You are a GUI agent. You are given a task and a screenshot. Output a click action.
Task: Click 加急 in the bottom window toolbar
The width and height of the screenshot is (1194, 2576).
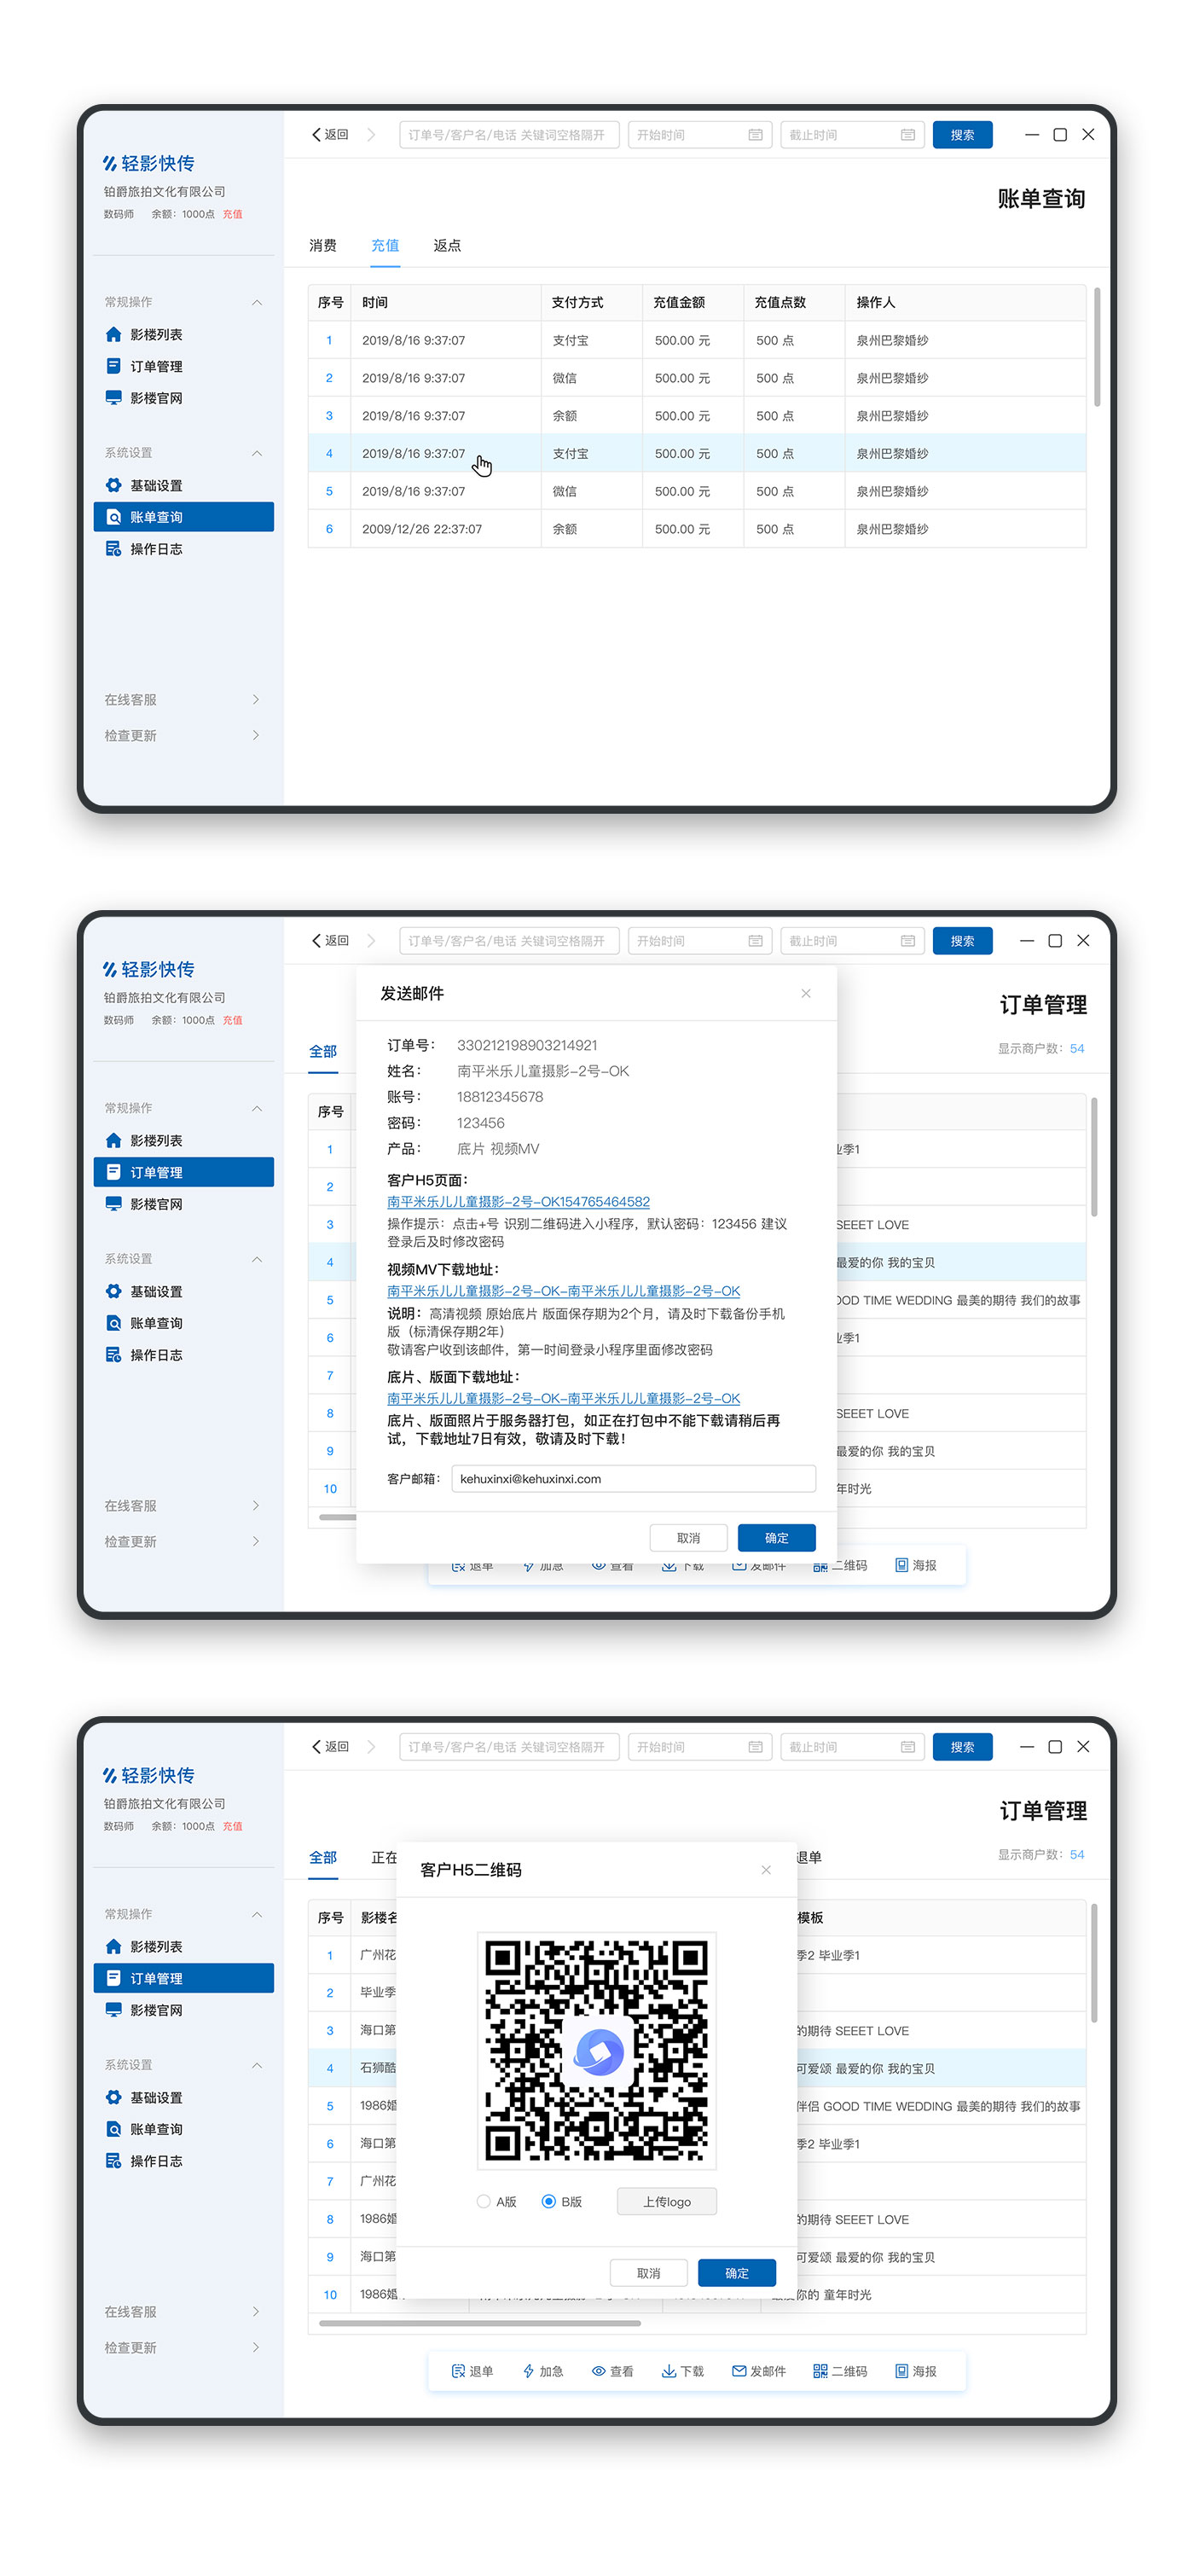click(543, 2371)
